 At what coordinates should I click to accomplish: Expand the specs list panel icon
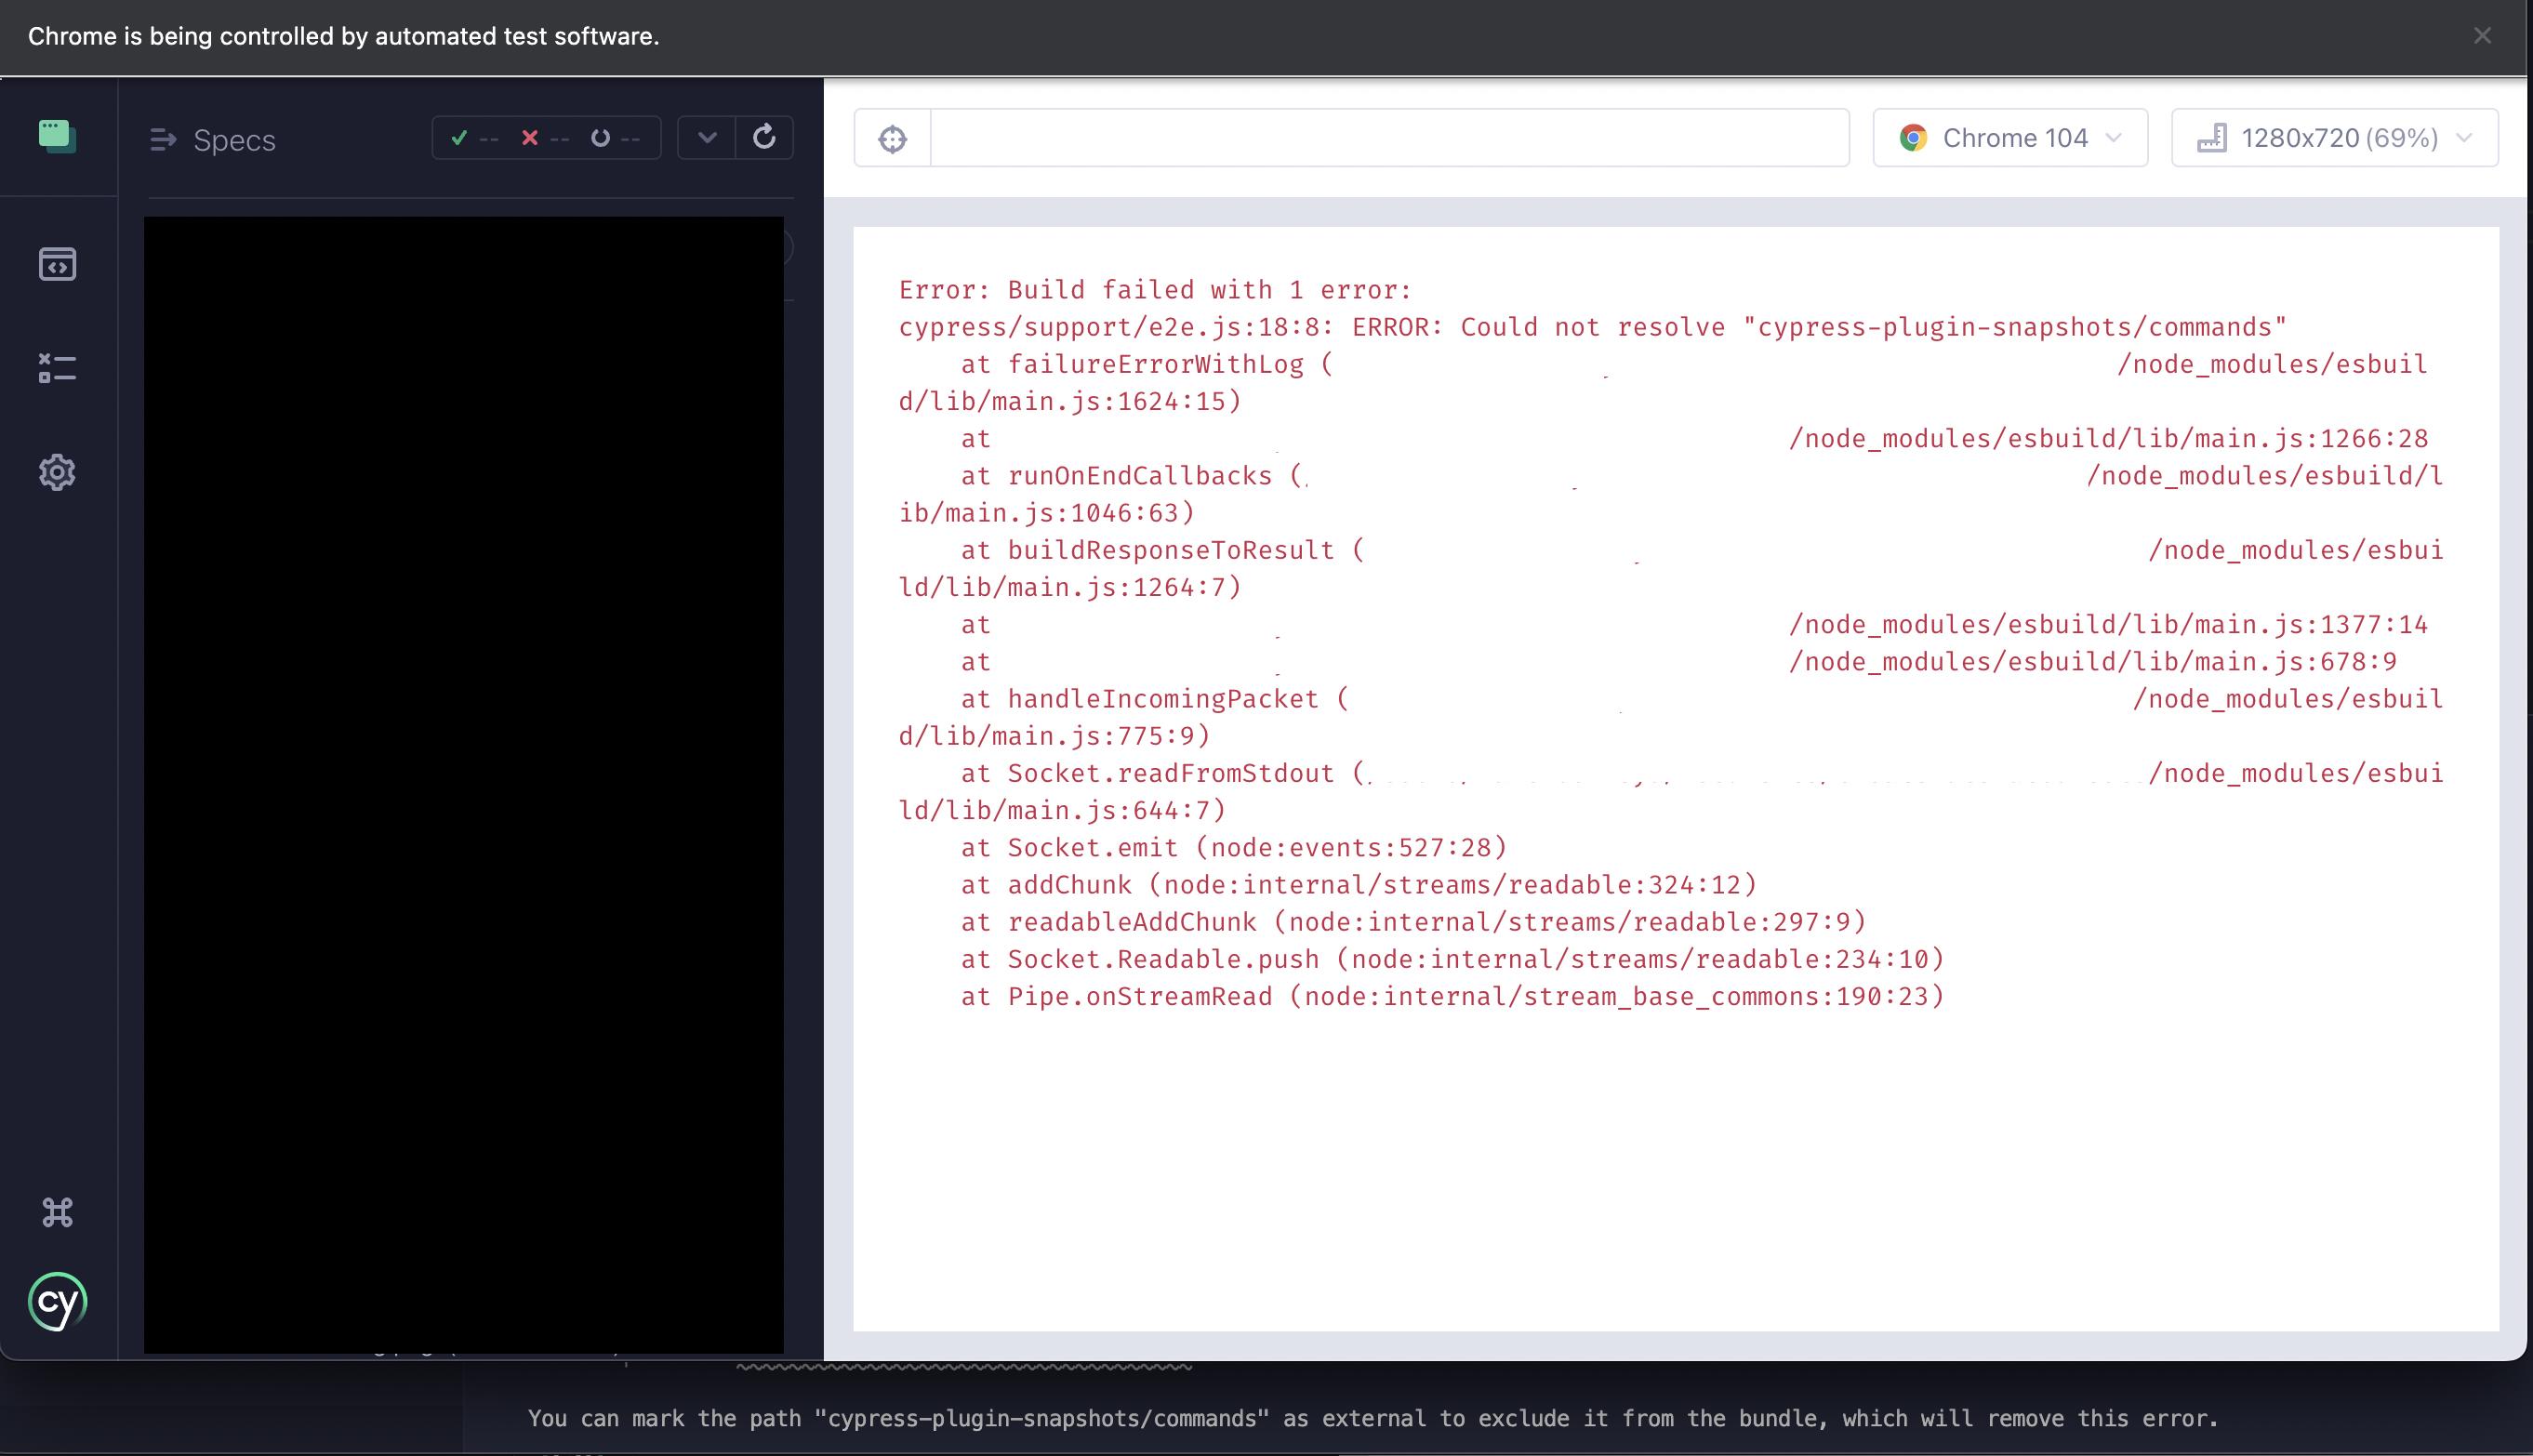(163, 140)
